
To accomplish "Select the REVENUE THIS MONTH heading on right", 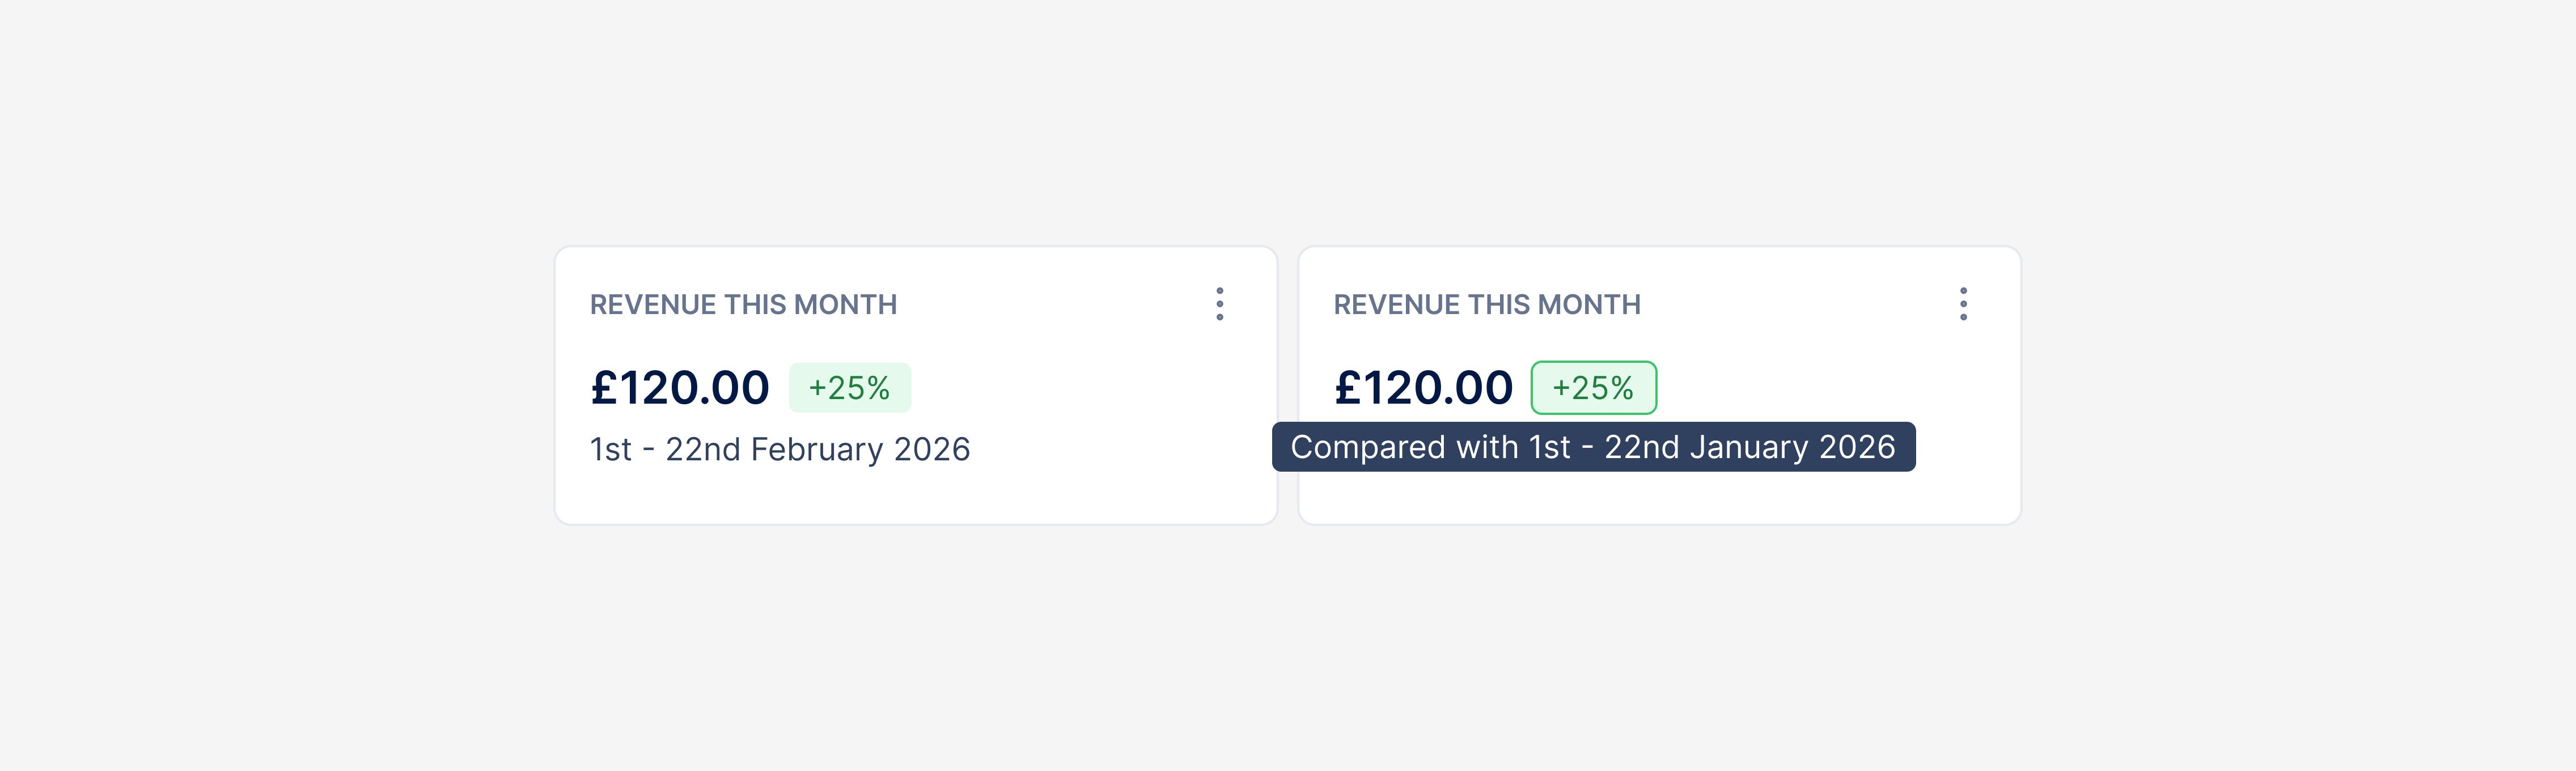I will pos(1488,304).
